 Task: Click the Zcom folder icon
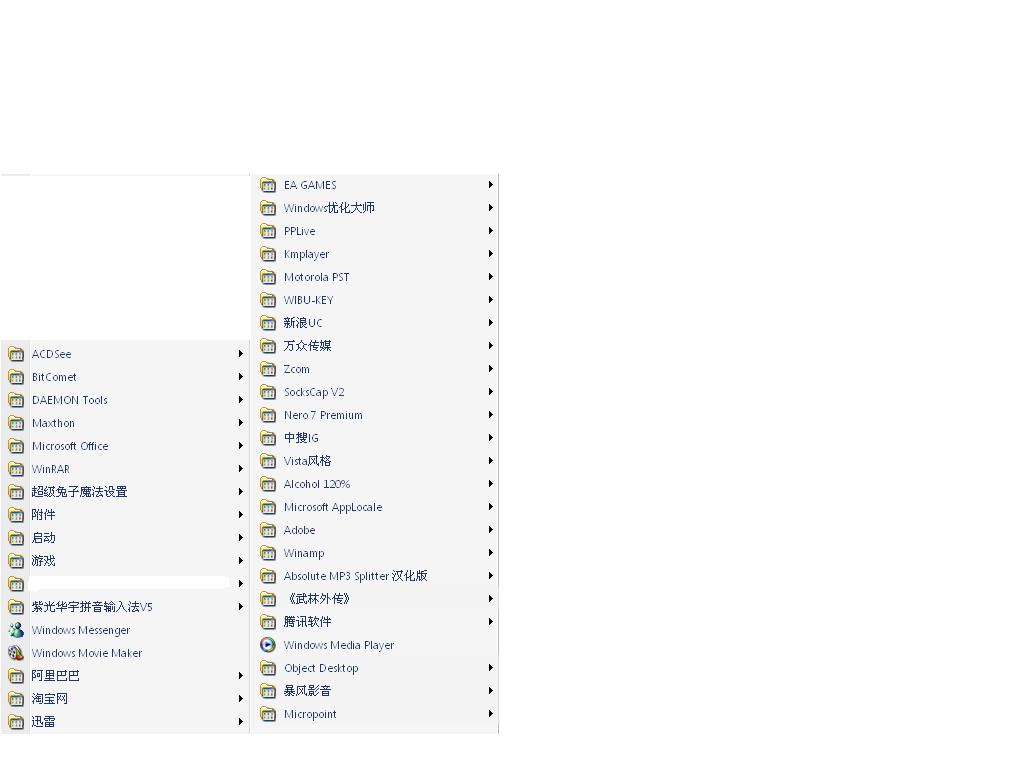tap(268, 369)
